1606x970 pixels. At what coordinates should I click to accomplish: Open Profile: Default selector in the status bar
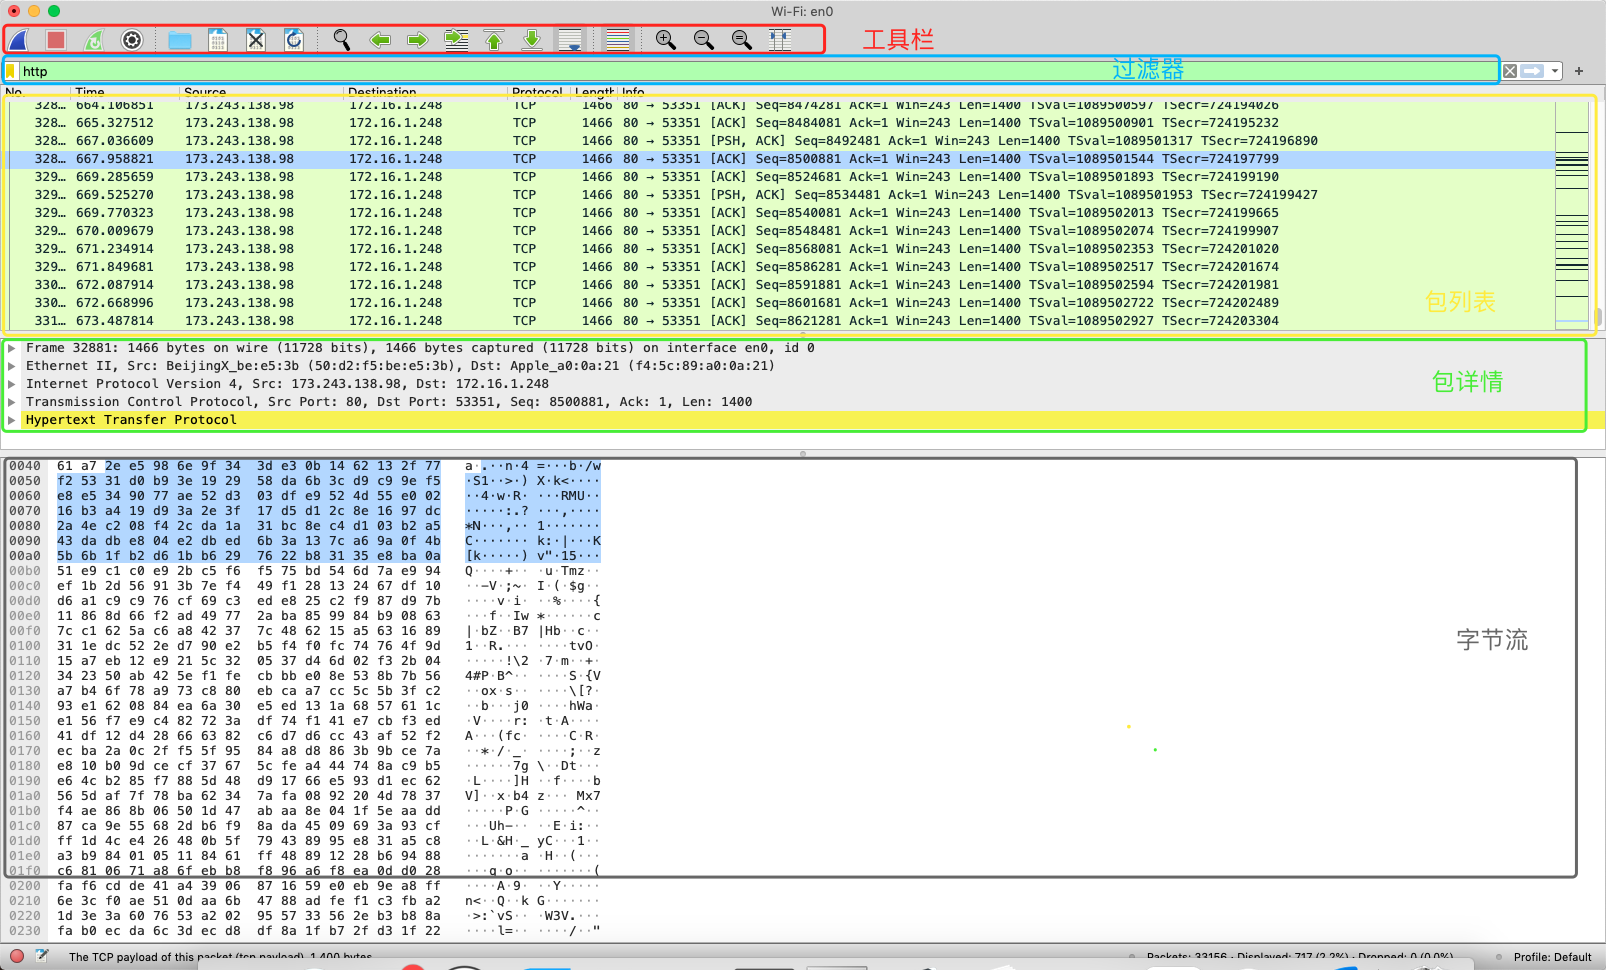[x=1552, y=957]
